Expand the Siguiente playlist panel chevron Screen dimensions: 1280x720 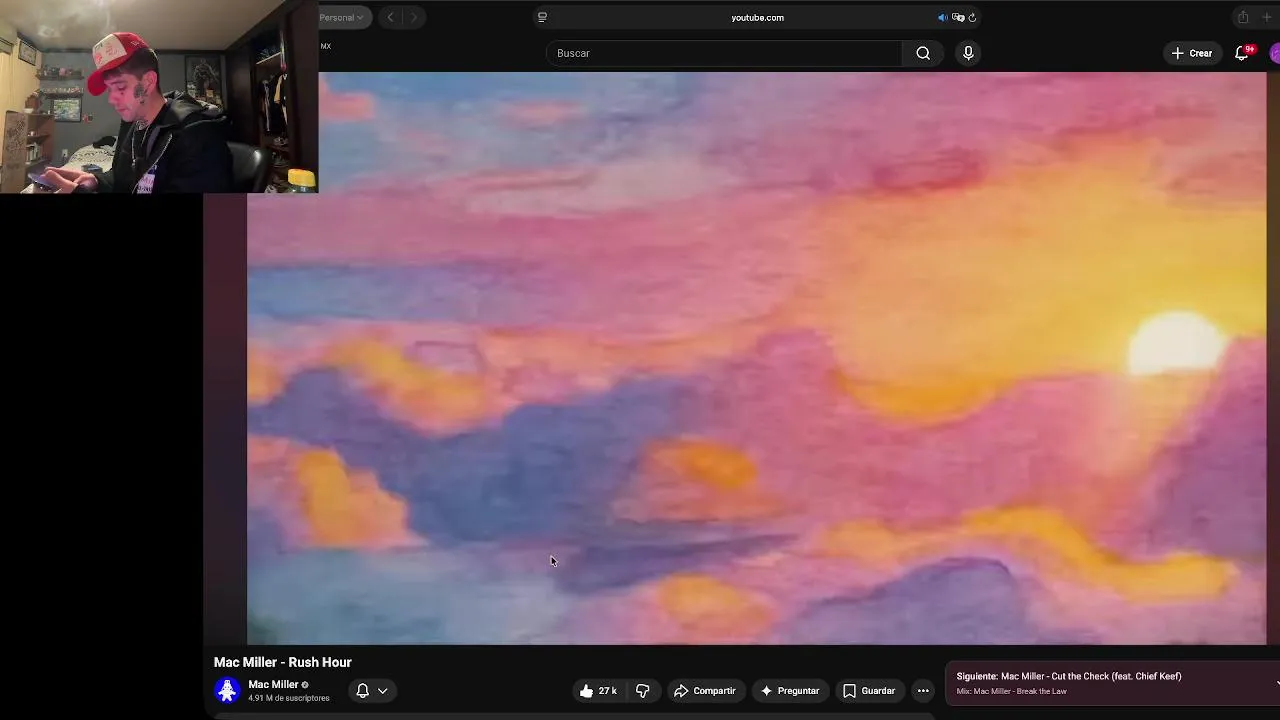[1276, 683]
